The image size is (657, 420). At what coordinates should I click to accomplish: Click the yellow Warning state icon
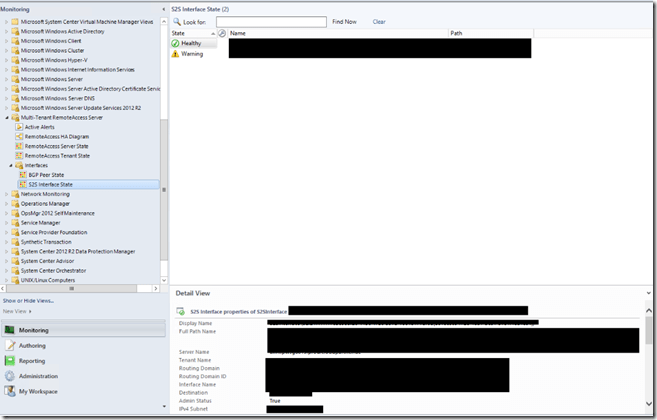pyautogui.click(x=176, y=54)
